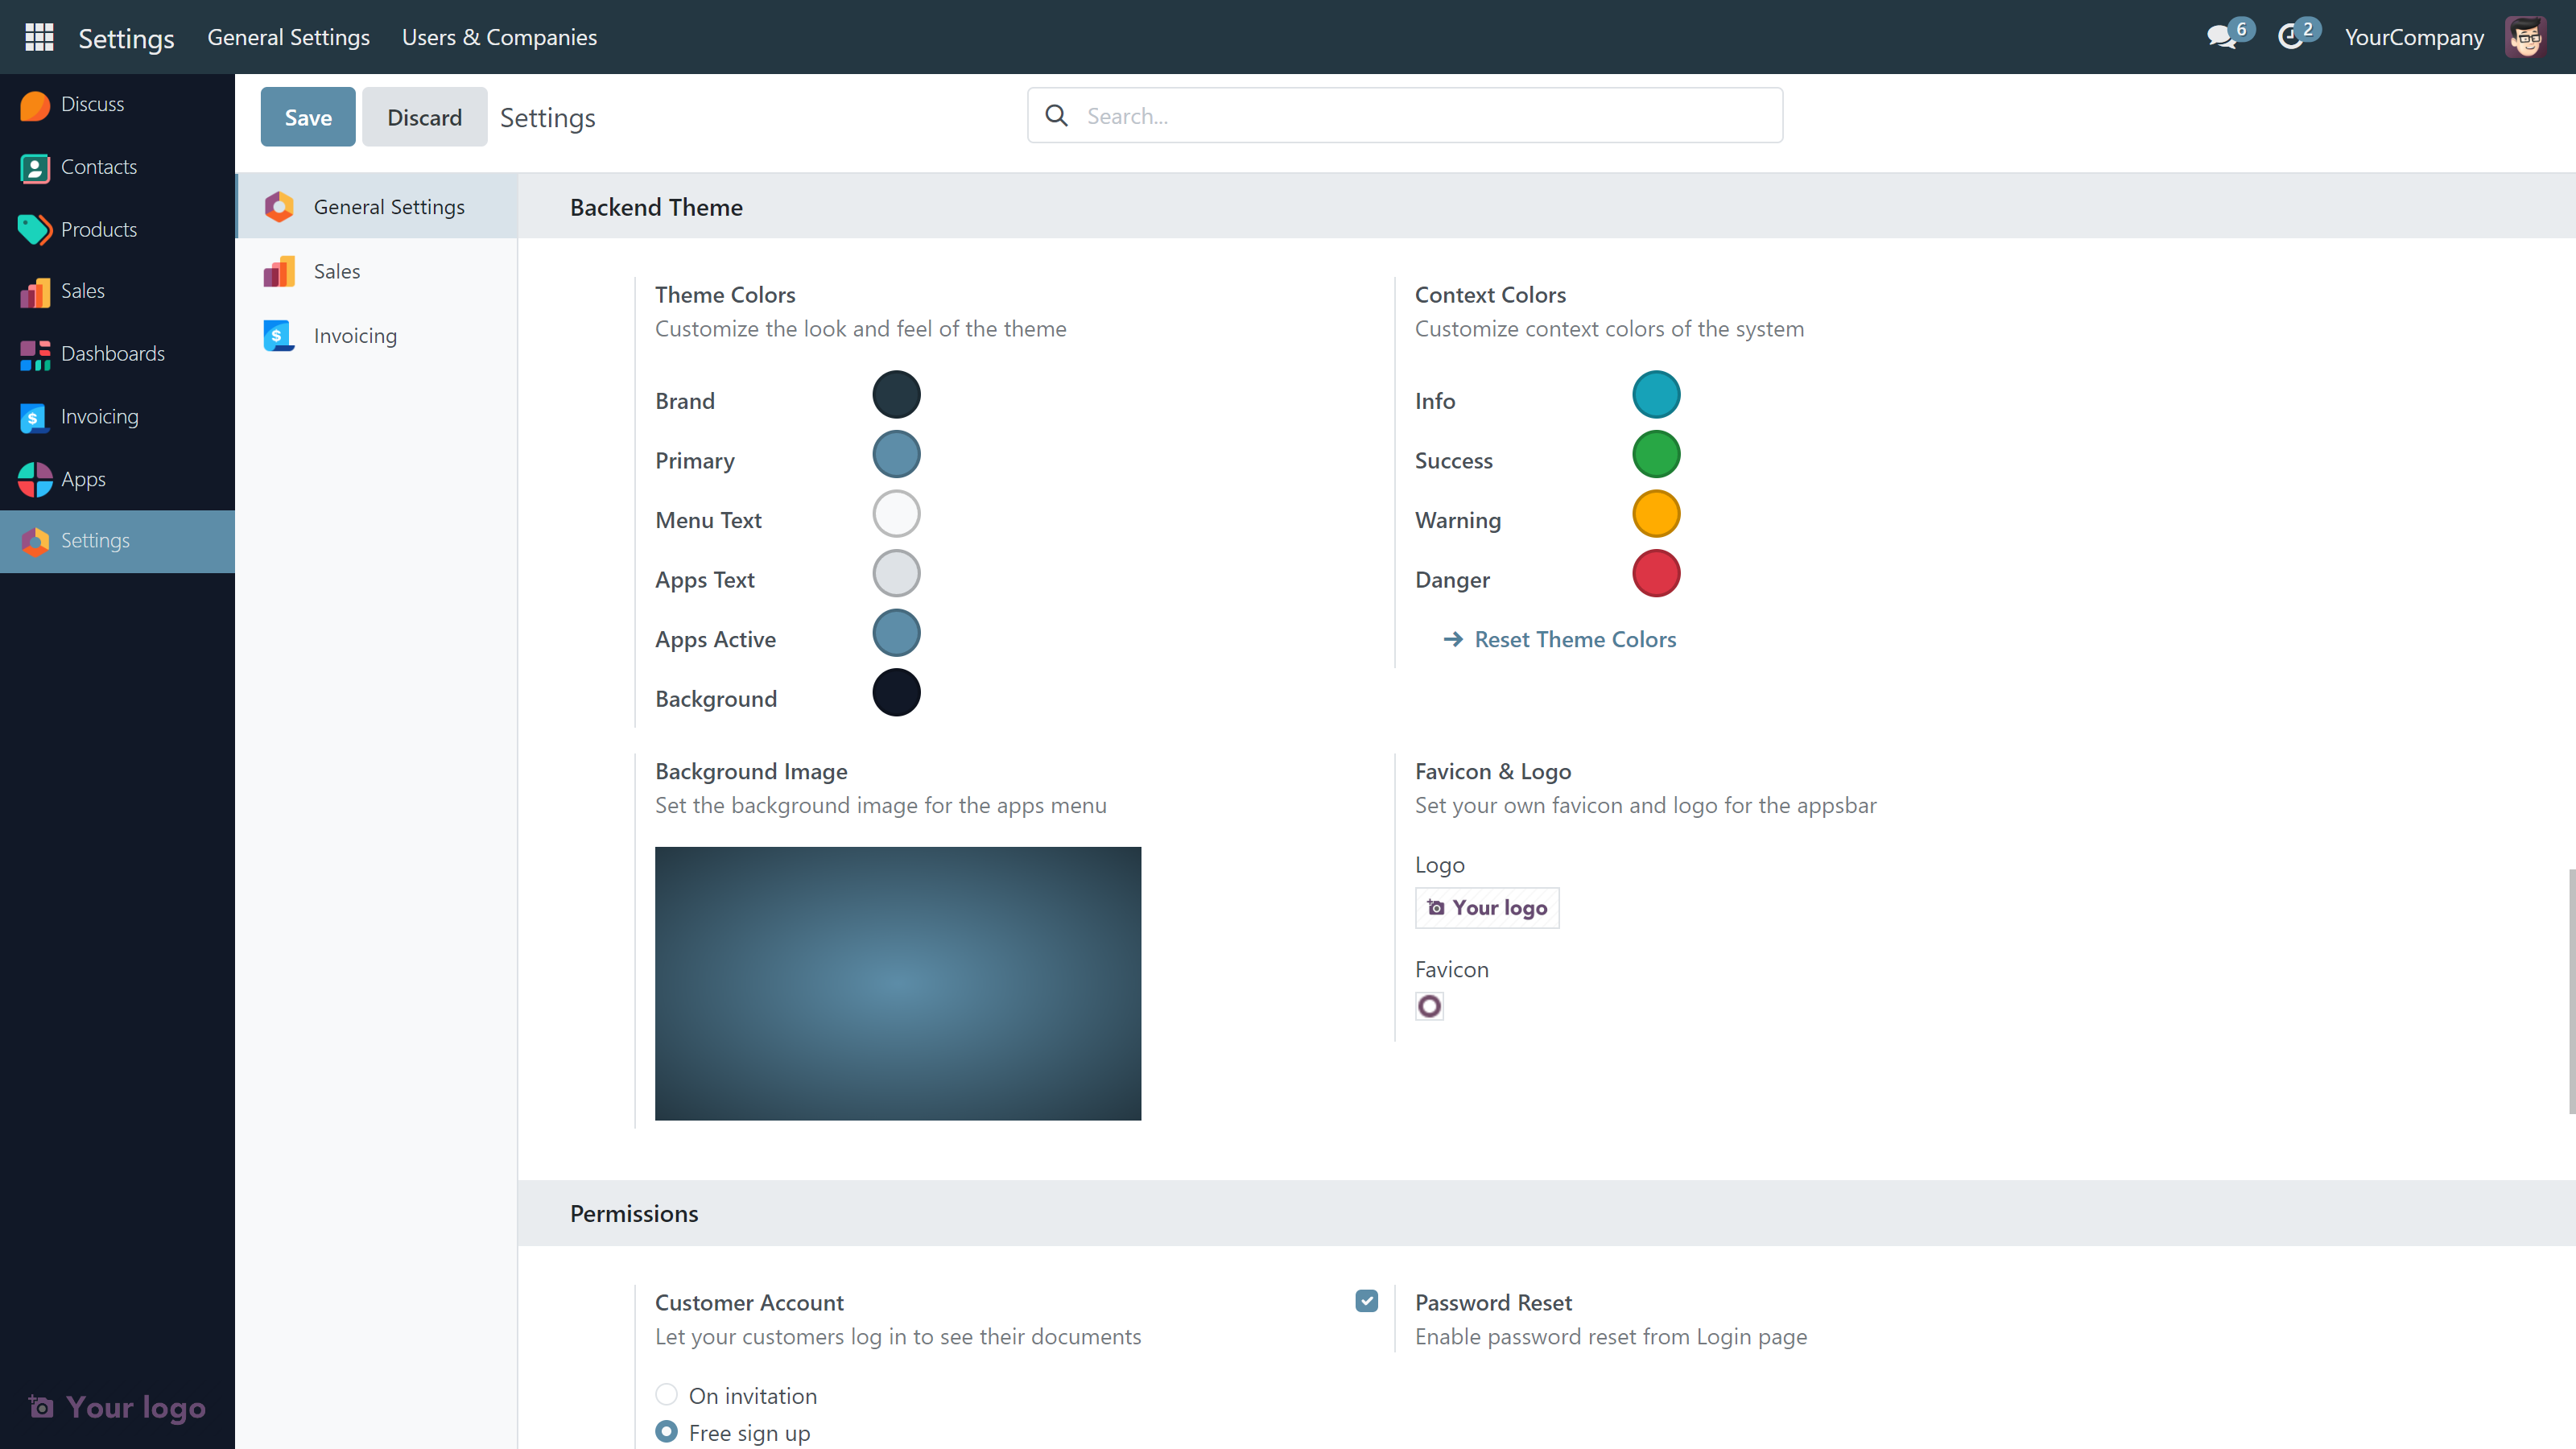Open the Dashboards app icon

coord(35,354)
